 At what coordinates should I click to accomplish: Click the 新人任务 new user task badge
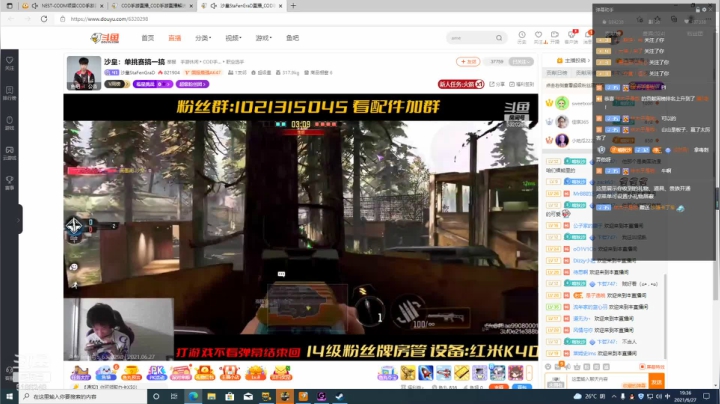pyautogui.click(x=461, y=84)
